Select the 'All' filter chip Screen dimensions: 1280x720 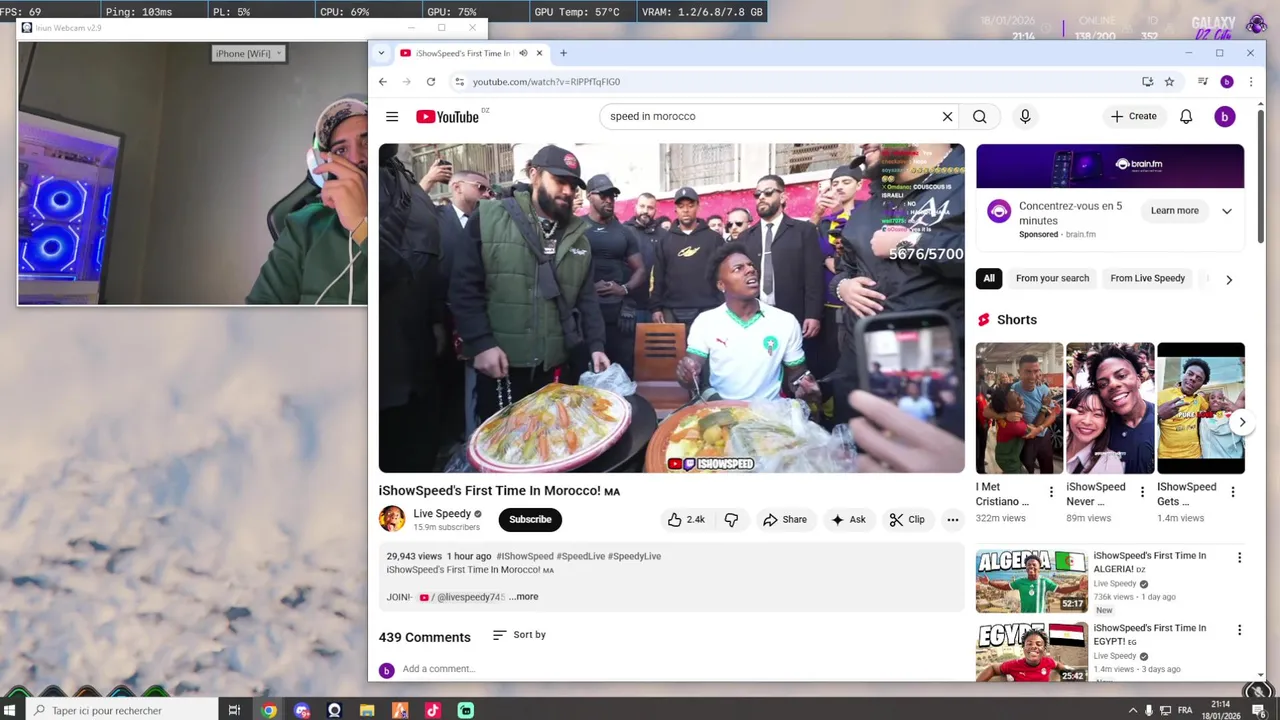click(x=989, y=279)
